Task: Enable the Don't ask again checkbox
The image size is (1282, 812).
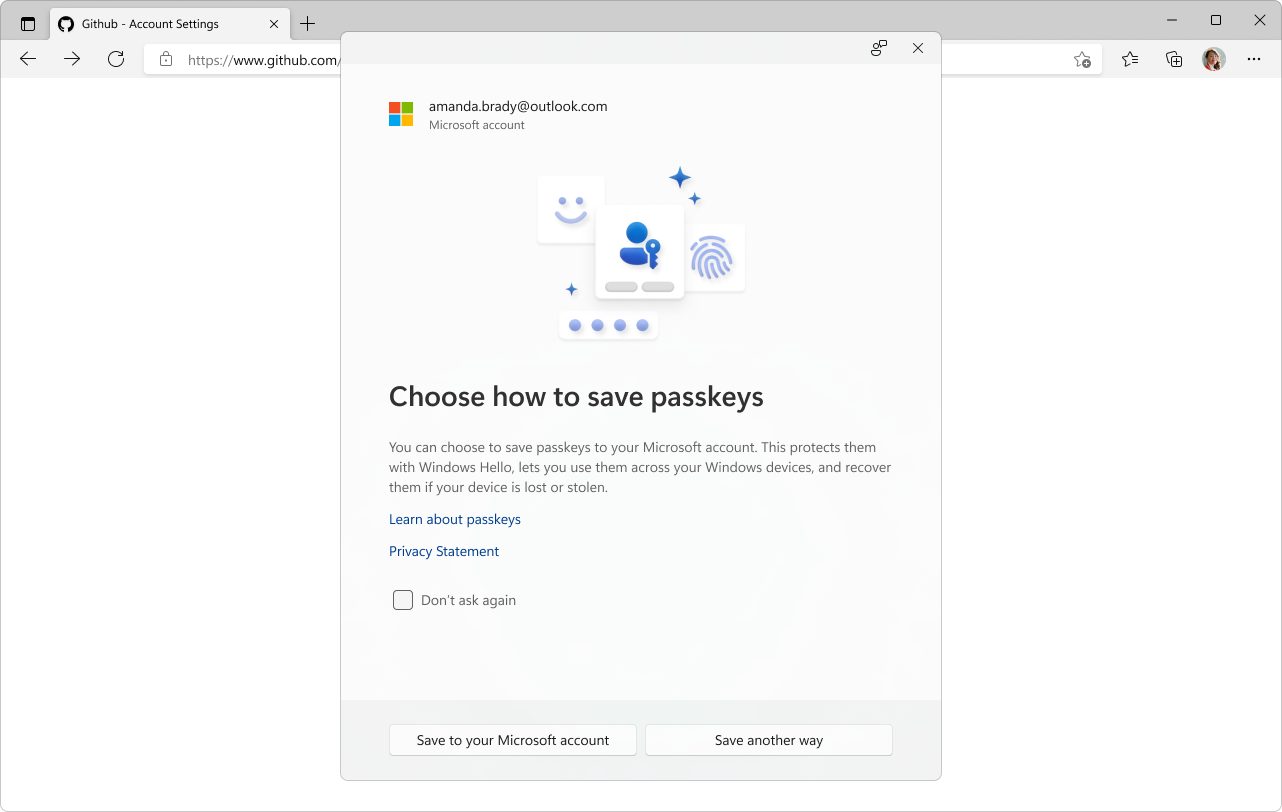Action: click(x=402, y=600)
